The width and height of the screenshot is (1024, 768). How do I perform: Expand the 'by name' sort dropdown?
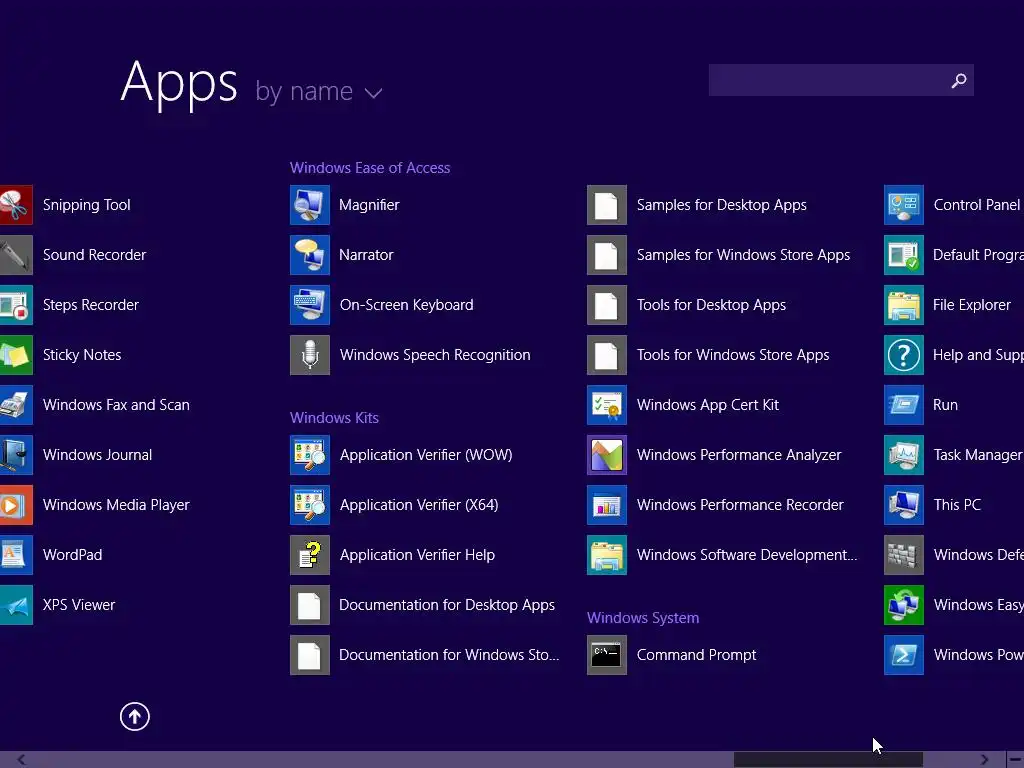(x=318, y=91)
